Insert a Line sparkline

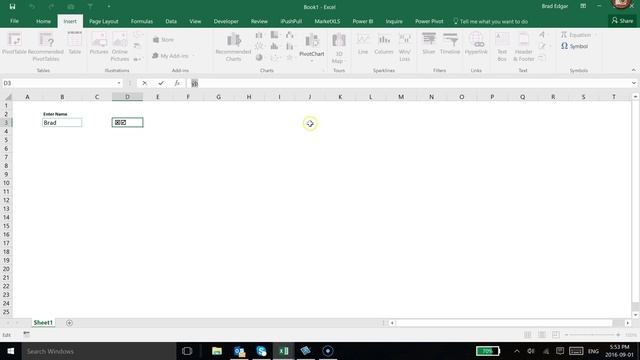pyautogui.click(x=363, y=44)
